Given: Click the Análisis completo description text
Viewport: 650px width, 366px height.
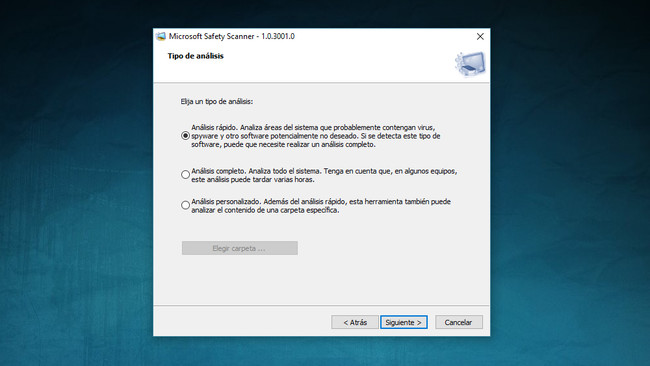Looking at the screenshot, I should tap(324, 175).
